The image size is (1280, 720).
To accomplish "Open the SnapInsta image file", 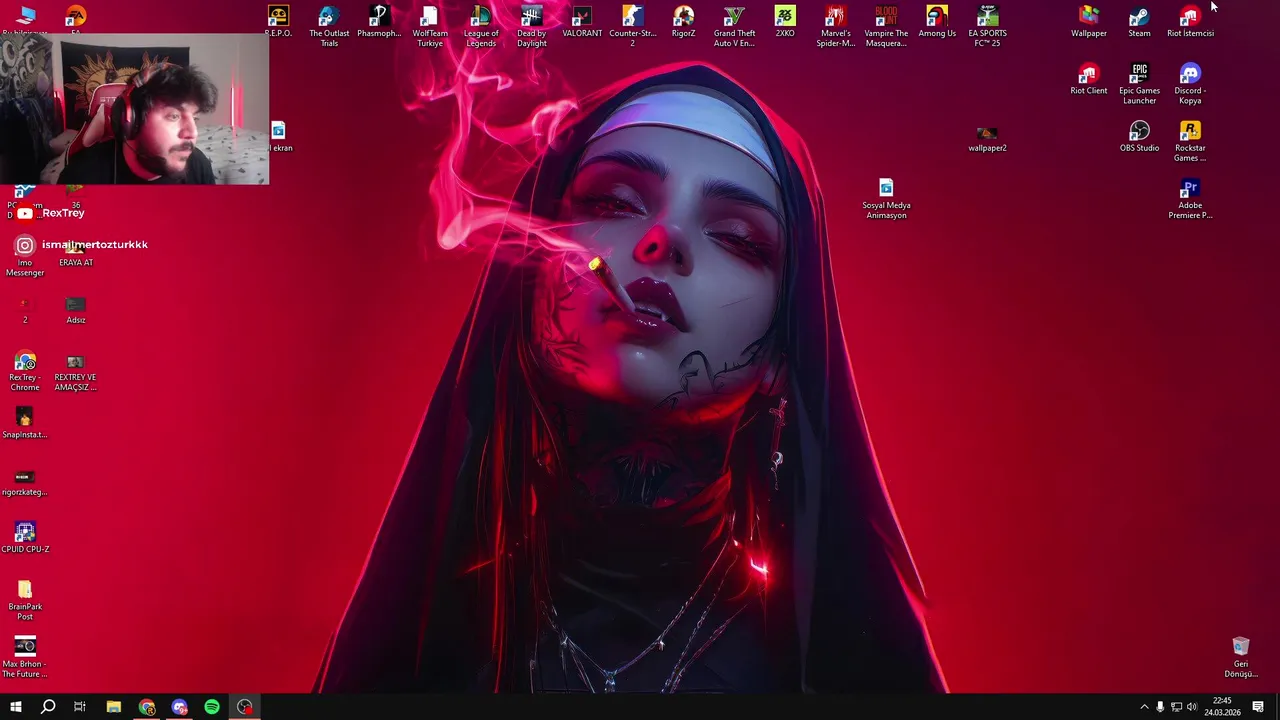I will pyautogui.click(x=25, y=423).
